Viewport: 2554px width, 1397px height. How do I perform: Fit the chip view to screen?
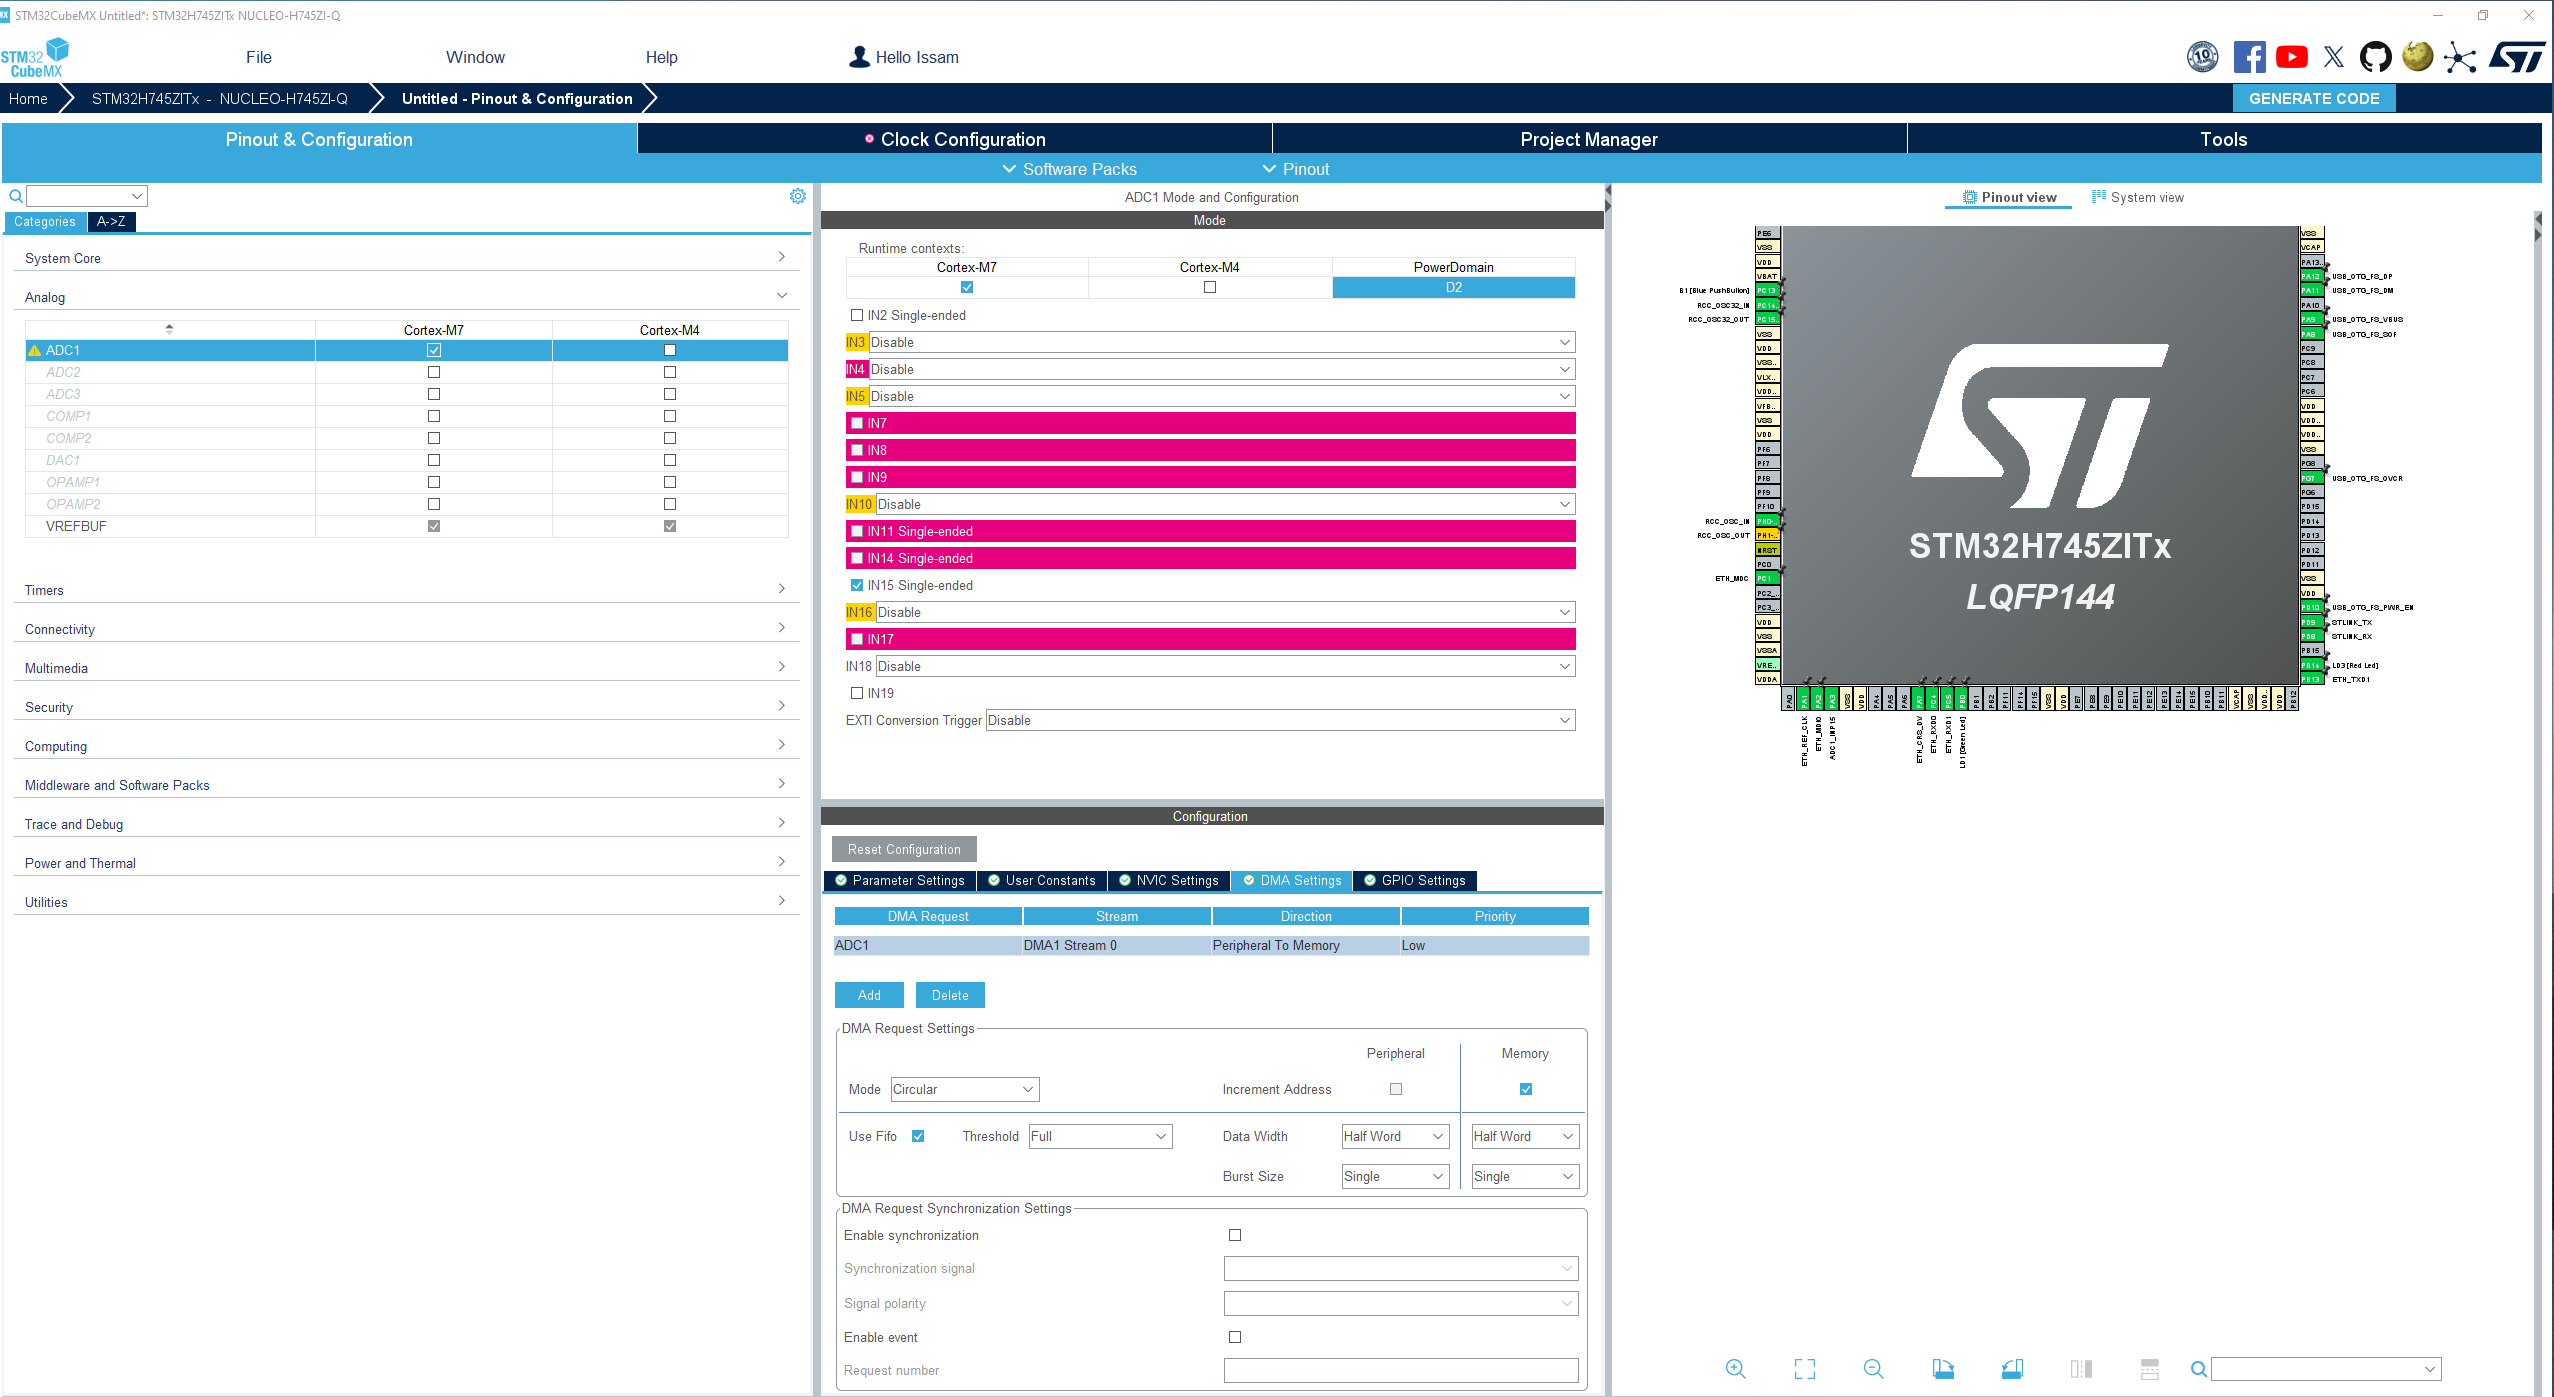point(1804,1369)
